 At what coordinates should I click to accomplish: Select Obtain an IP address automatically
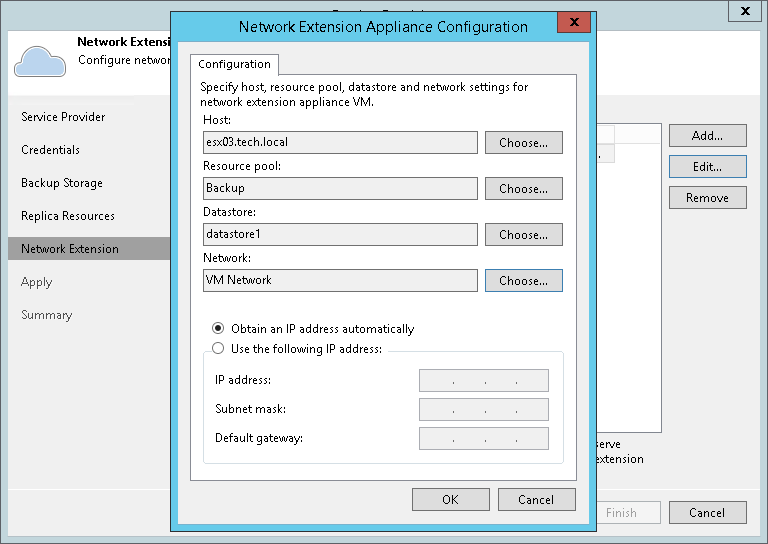coord(218,328)
